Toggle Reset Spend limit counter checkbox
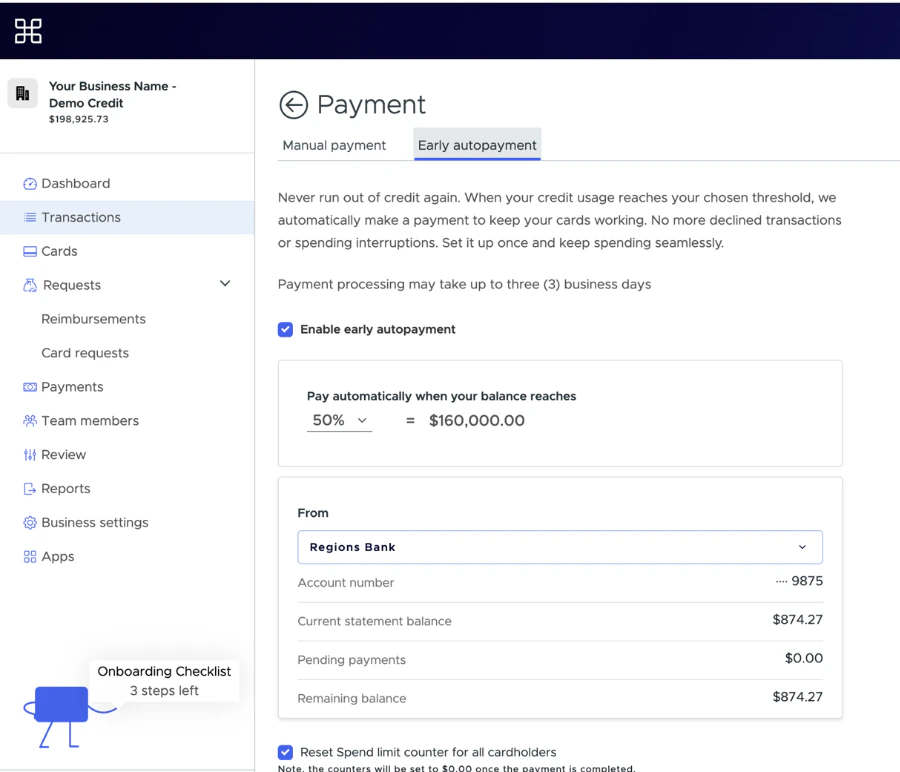This screenshot has width=900, height=772. pos(285,752)
